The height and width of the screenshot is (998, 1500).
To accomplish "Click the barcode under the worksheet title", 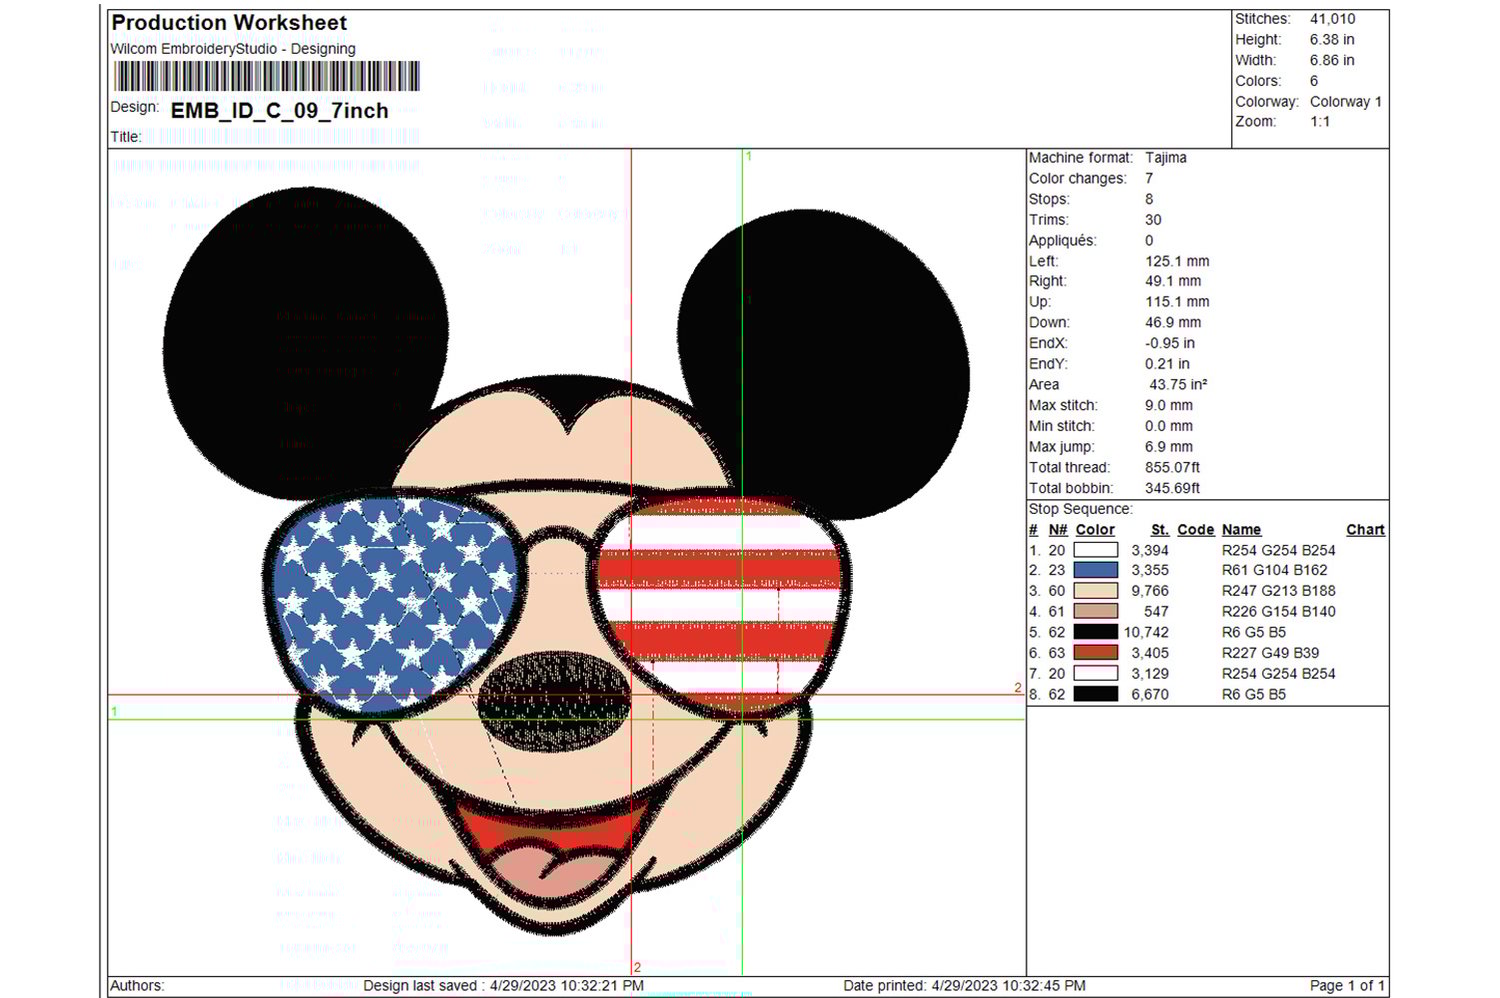I will [266, 77].
